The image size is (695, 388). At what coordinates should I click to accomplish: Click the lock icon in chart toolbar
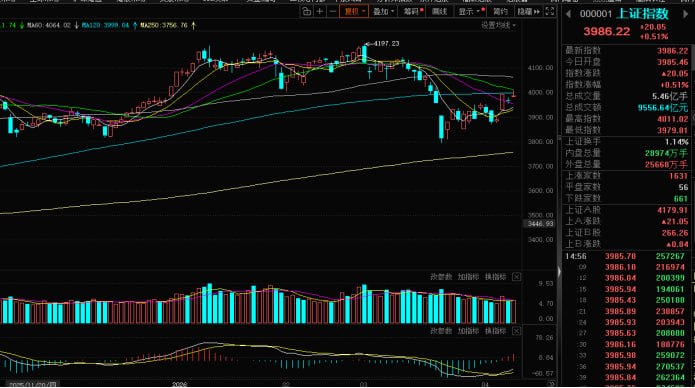click(x=306, y=12)
